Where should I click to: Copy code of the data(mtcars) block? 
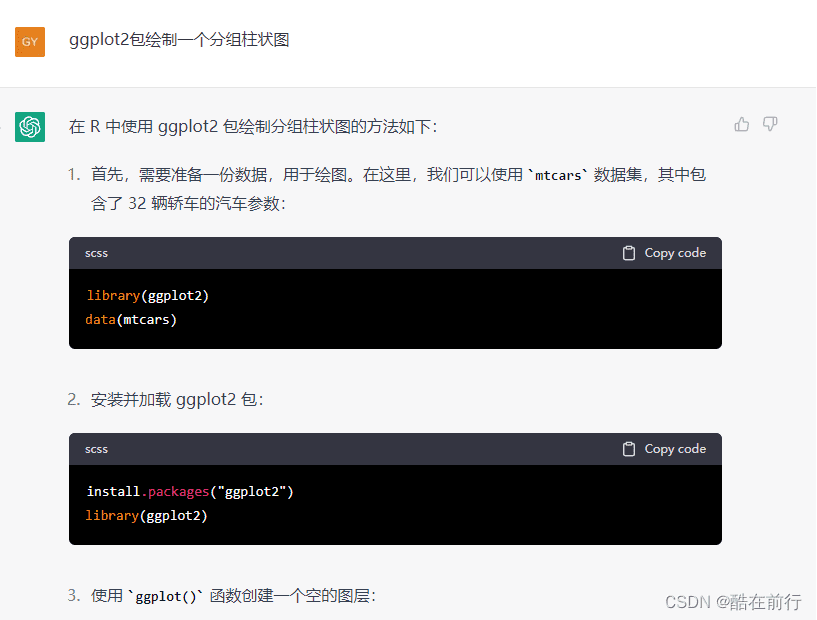[664, 253]
